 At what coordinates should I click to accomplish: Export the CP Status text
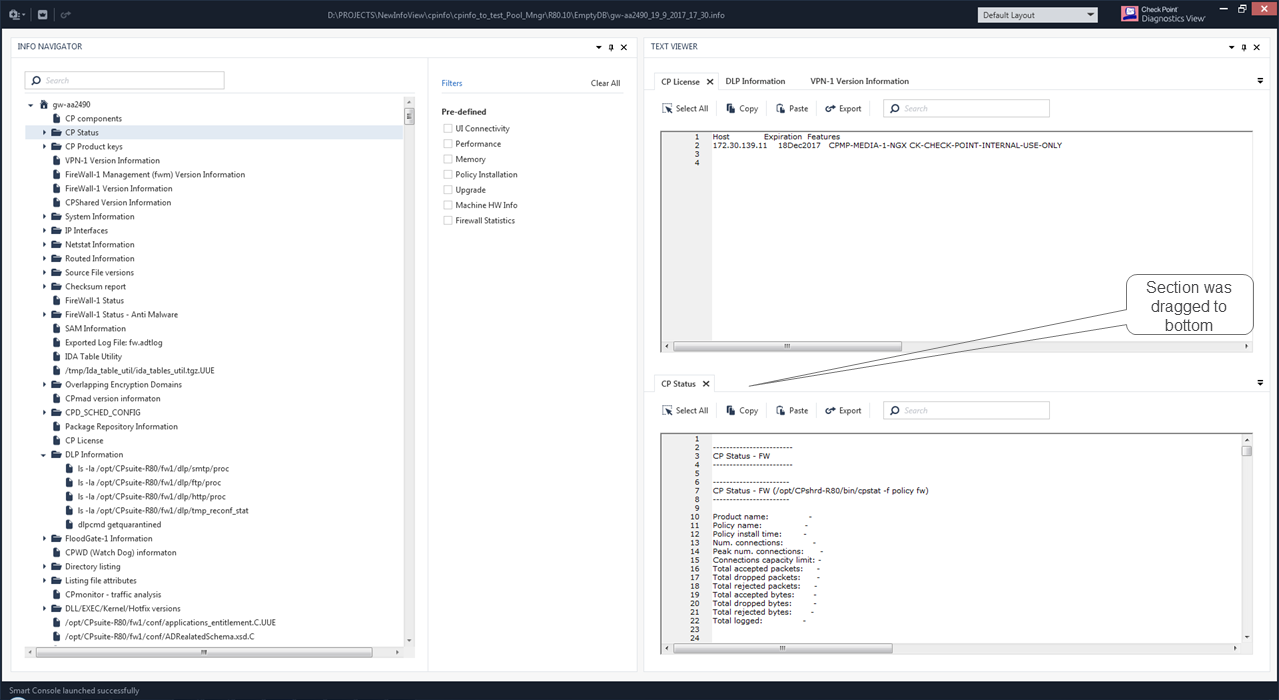point(843,410)
